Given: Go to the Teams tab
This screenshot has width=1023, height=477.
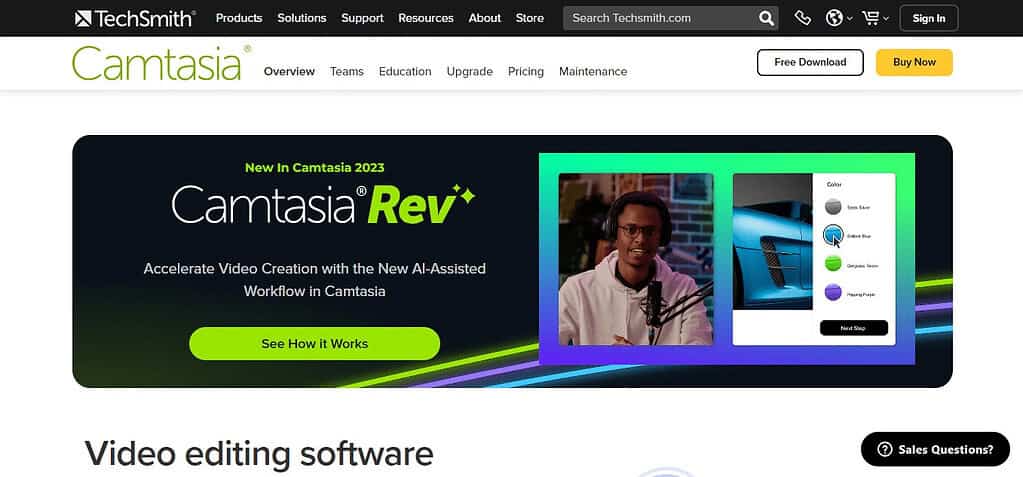Looking at the screenshot, I should (x=346, y=72).
